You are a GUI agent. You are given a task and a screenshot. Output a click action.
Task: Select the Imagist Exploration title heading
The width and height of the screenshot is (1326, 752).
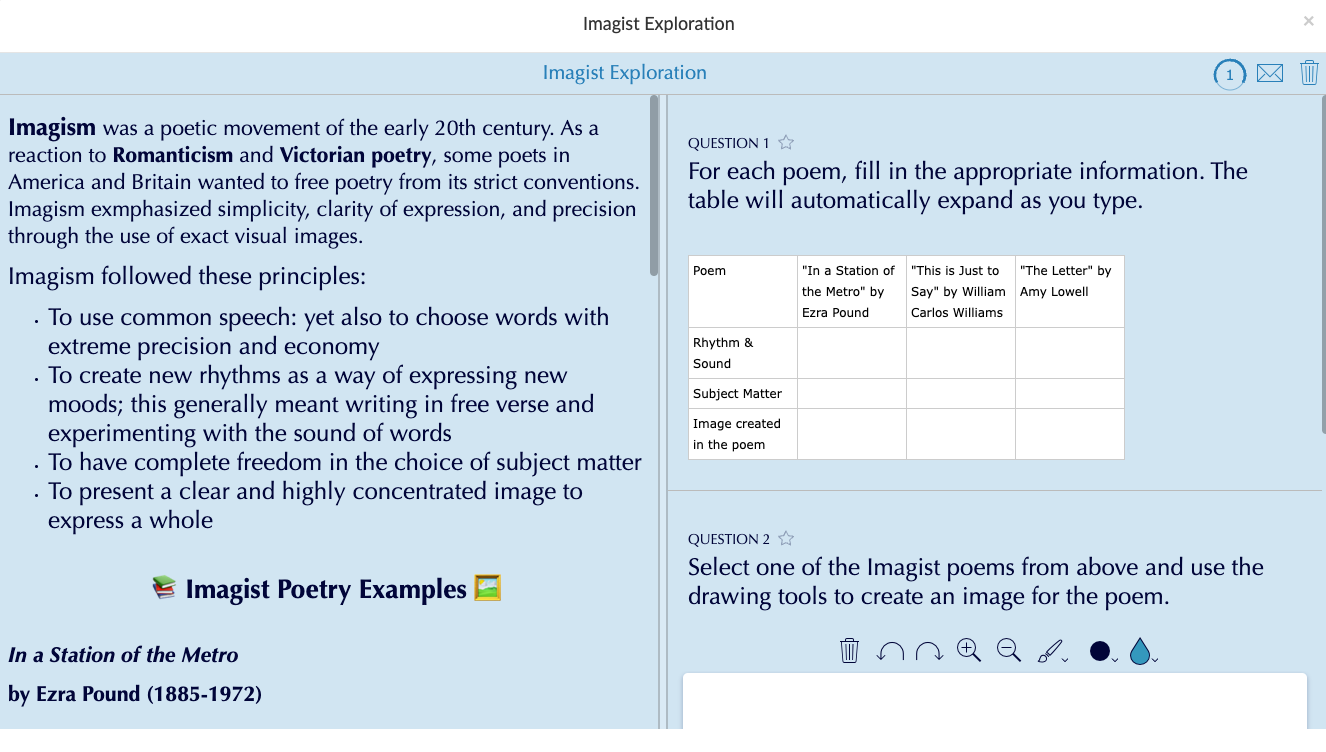[x=624, y=72]
